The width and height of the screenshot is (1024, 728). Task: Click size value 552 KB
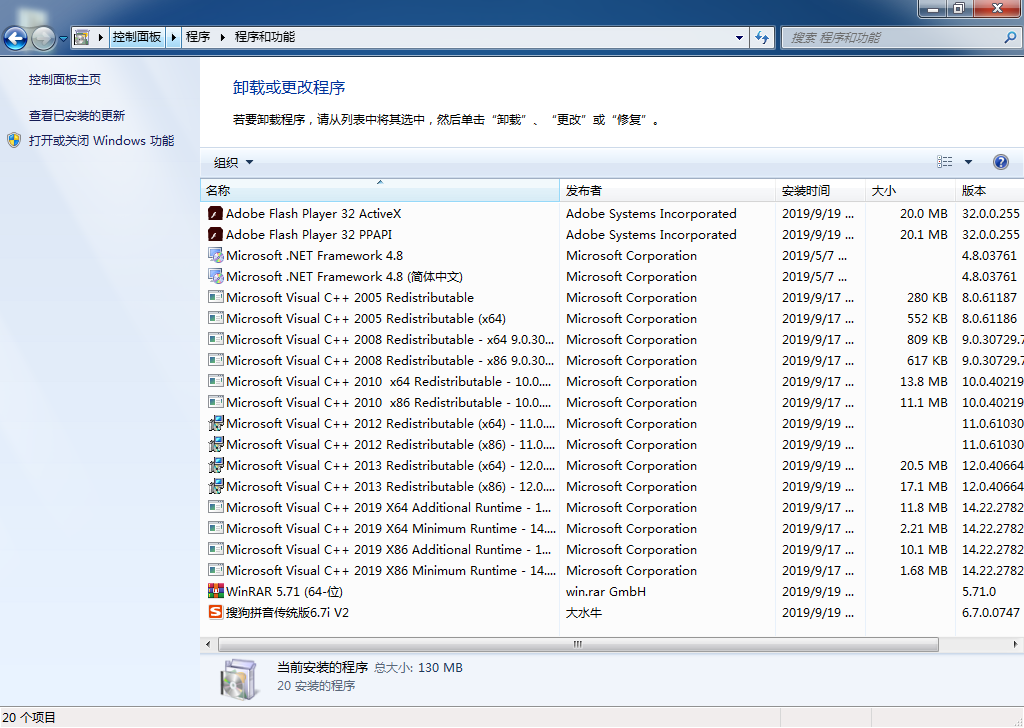(927, 318)
